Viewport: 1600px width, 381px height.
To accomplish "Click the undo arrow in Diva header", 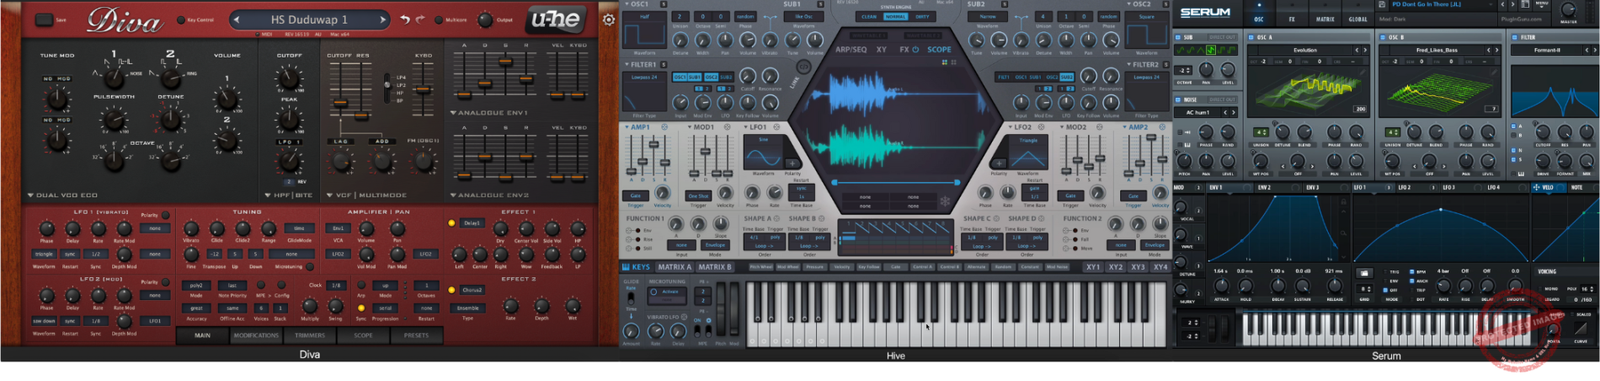I will click(405, 19).
